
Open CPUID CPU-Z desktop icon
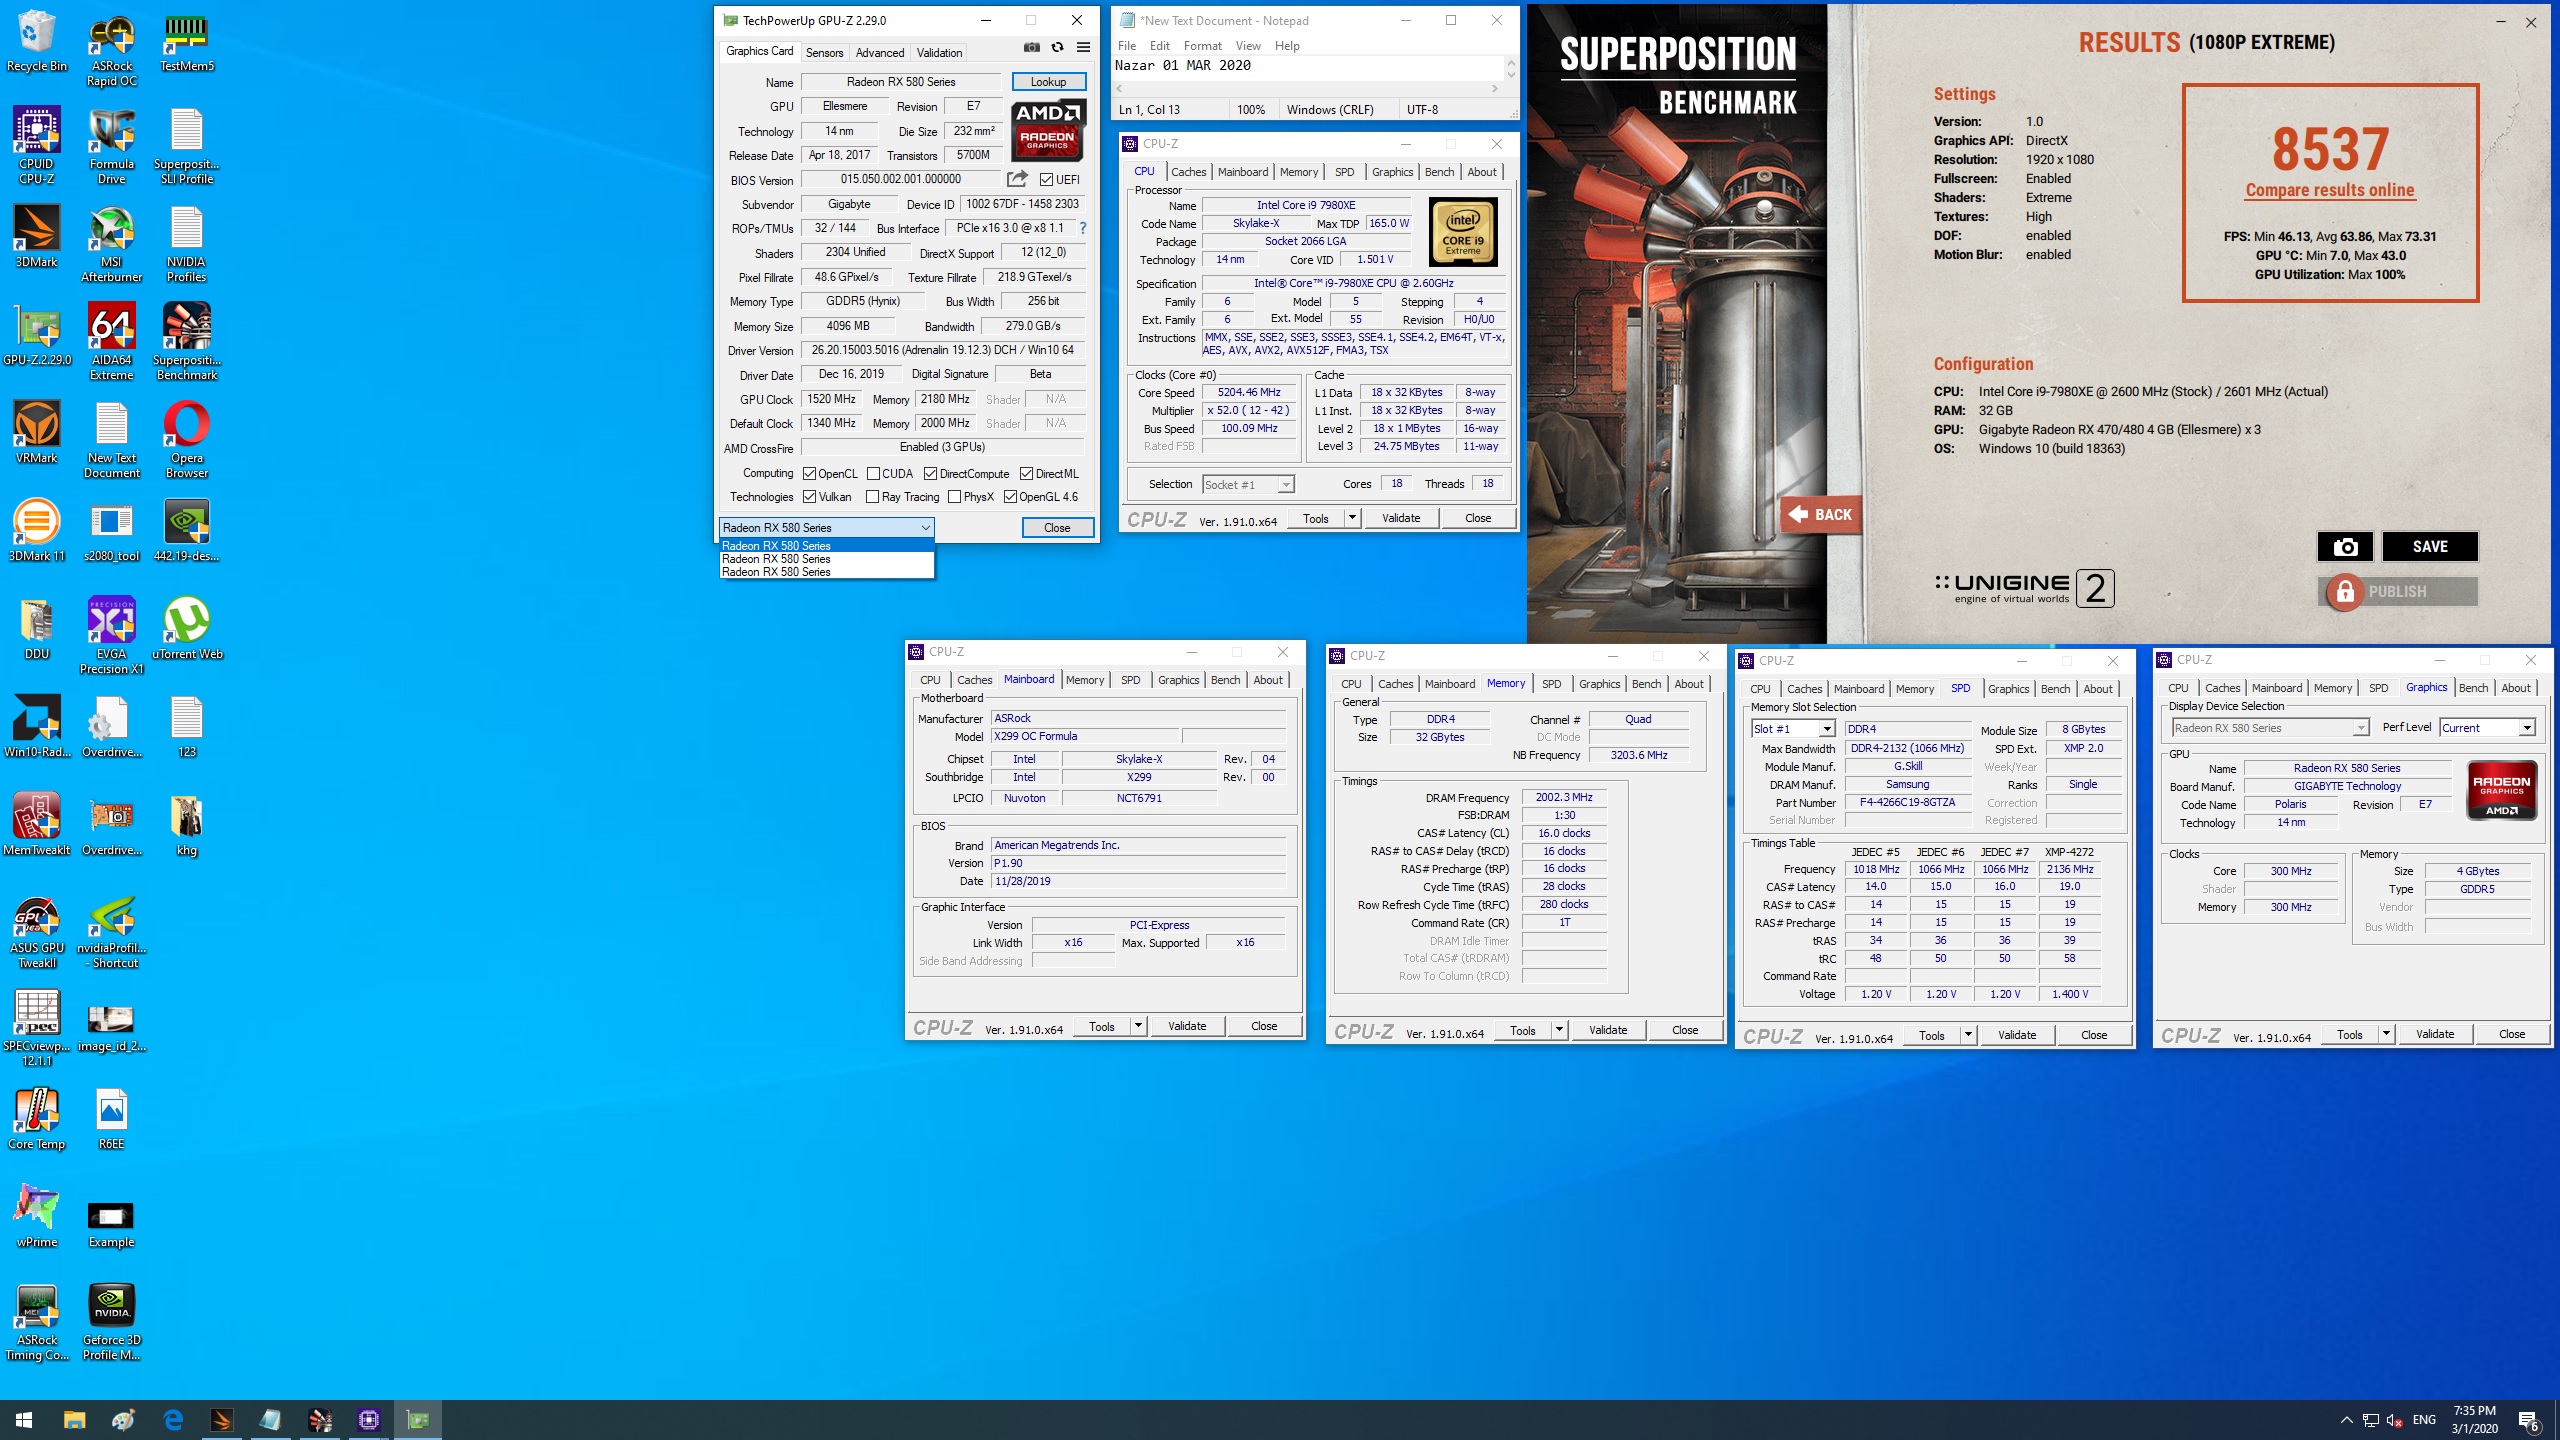tap(37, 146)
